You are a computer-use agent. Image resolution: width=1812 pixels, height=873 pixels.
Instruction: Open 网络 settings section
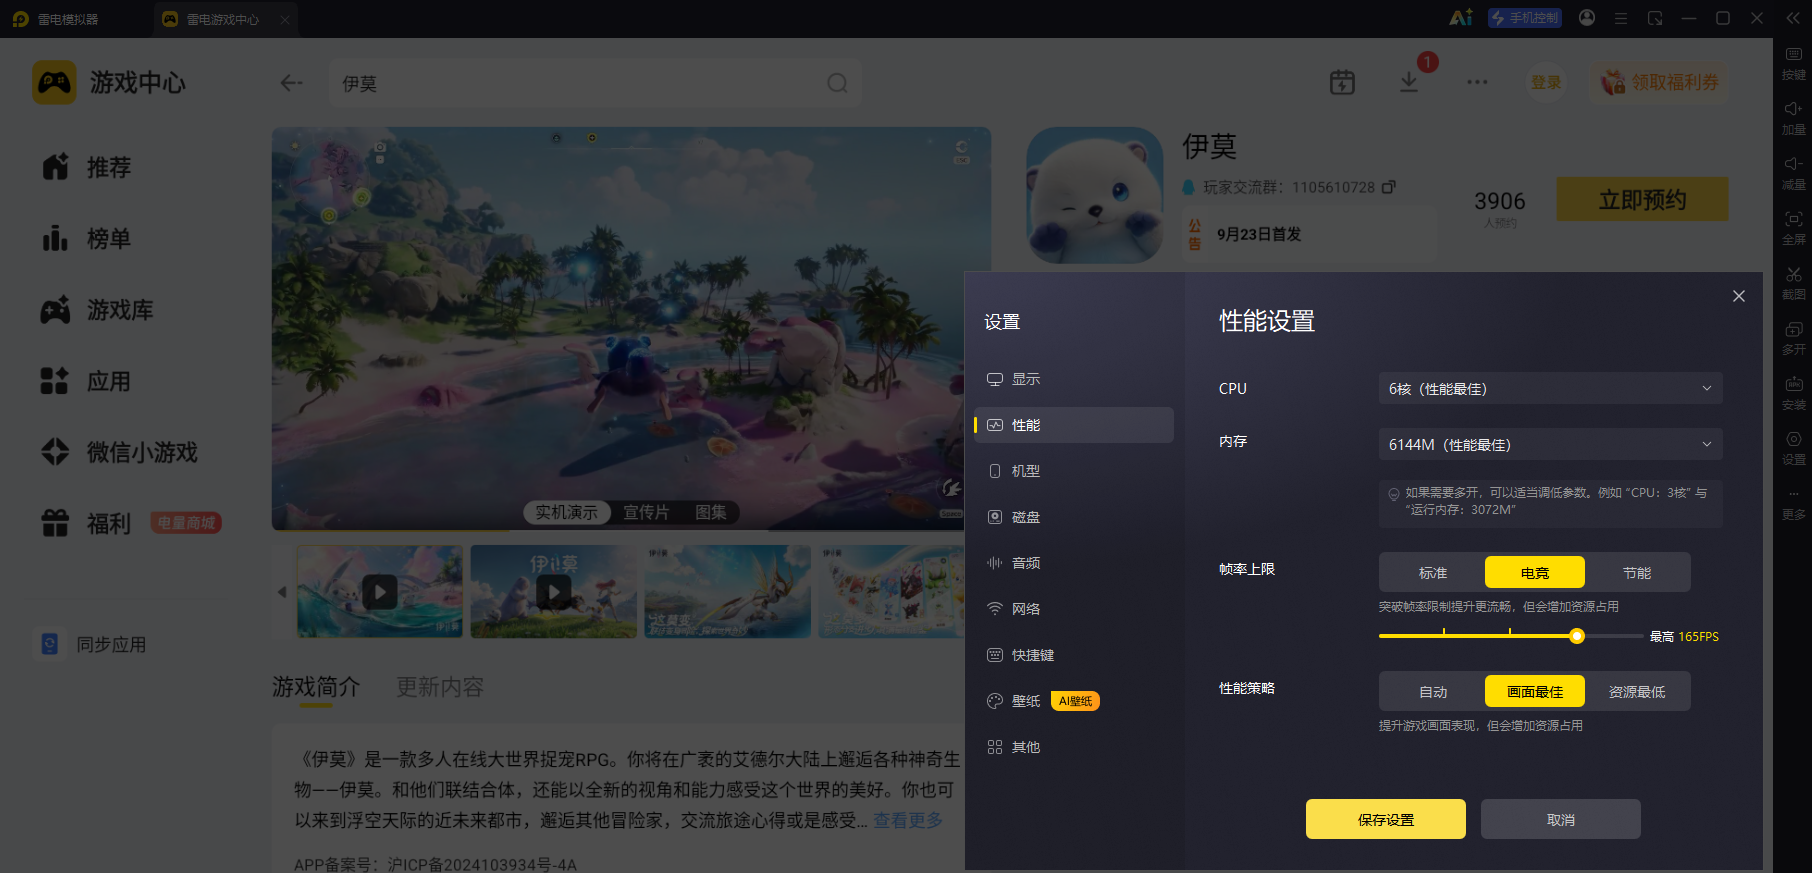pos(1074,609)
